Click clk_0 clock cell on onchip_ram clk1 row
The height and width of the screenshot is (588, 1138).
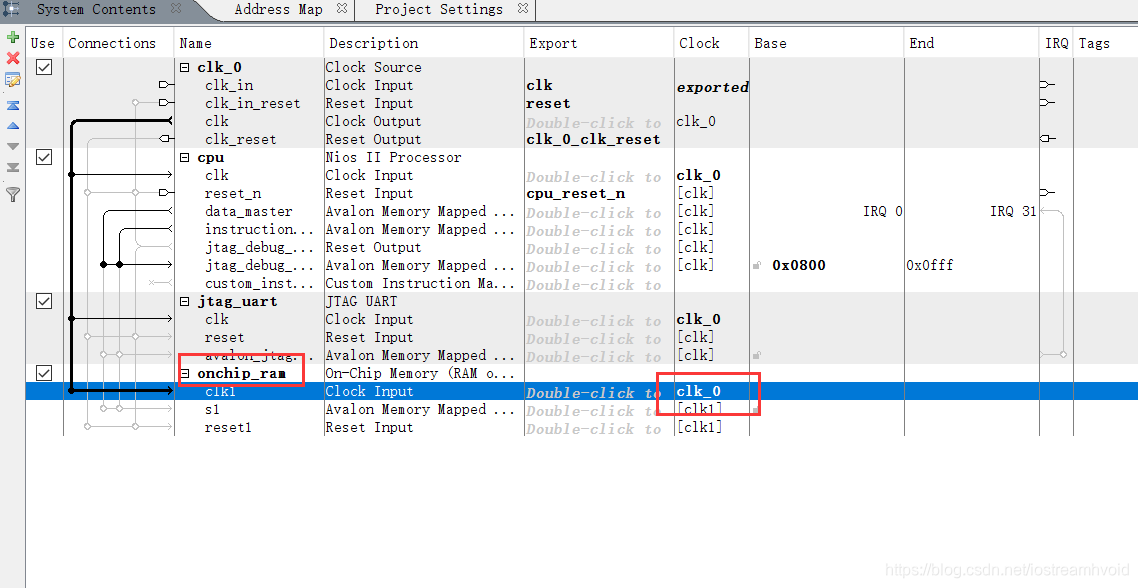click(x=698, y=391)
